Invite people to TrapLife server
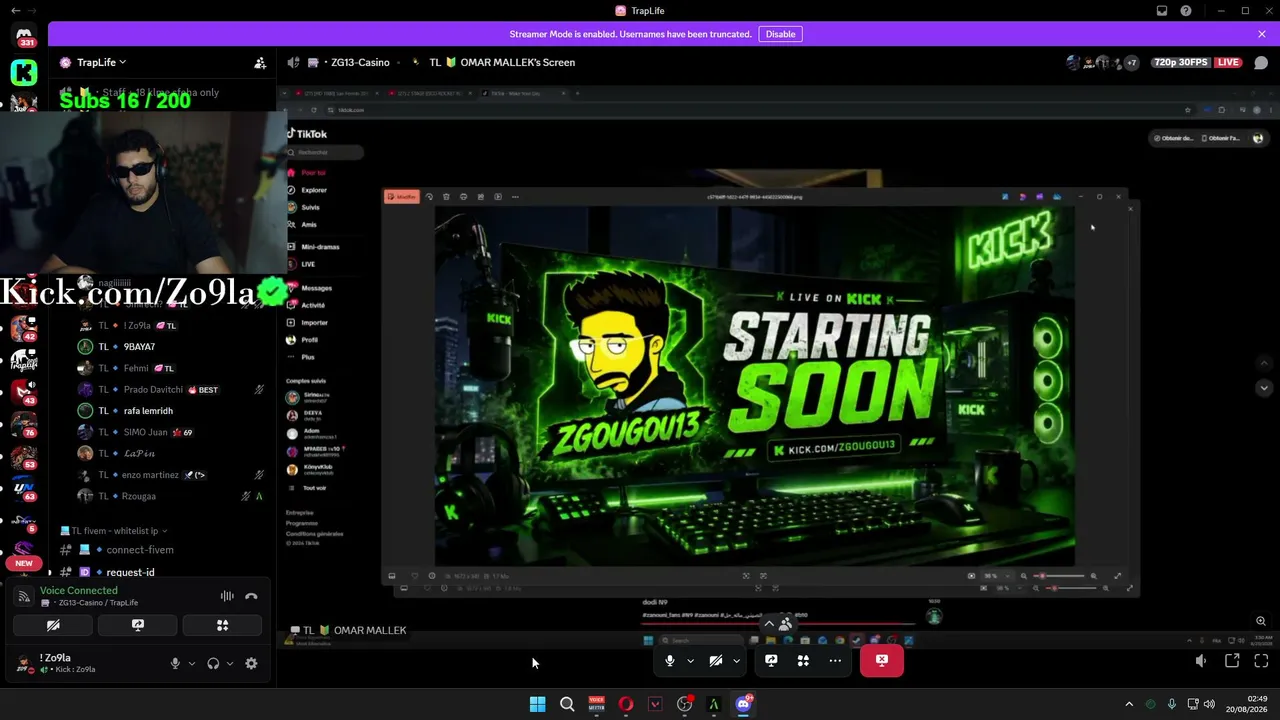The height and width of the screenshot is (720, 1280). 260,62
